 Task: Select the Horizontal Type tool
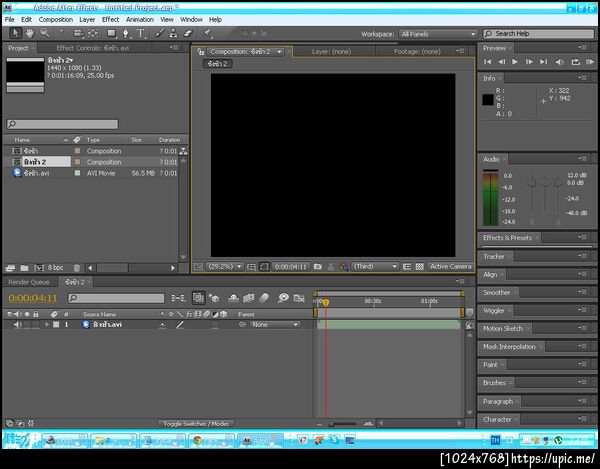(x=141, y=33)
